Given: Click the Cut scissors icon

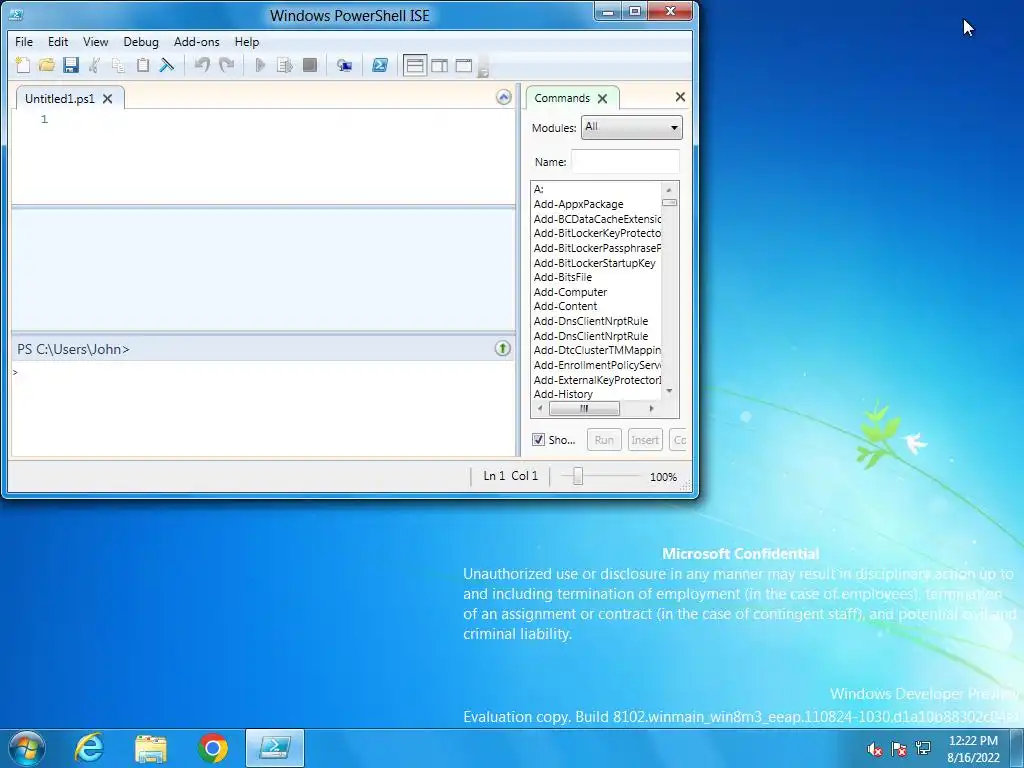Looking at the screenshot, I should [95, 65].
